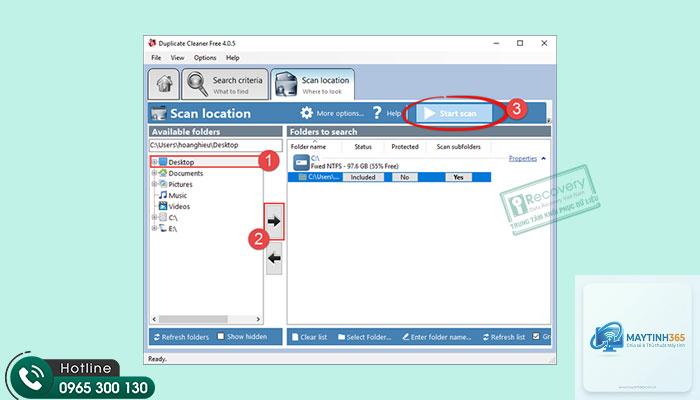
Task: Select the C:\Users folder row
Action: [x=389, y=177]
